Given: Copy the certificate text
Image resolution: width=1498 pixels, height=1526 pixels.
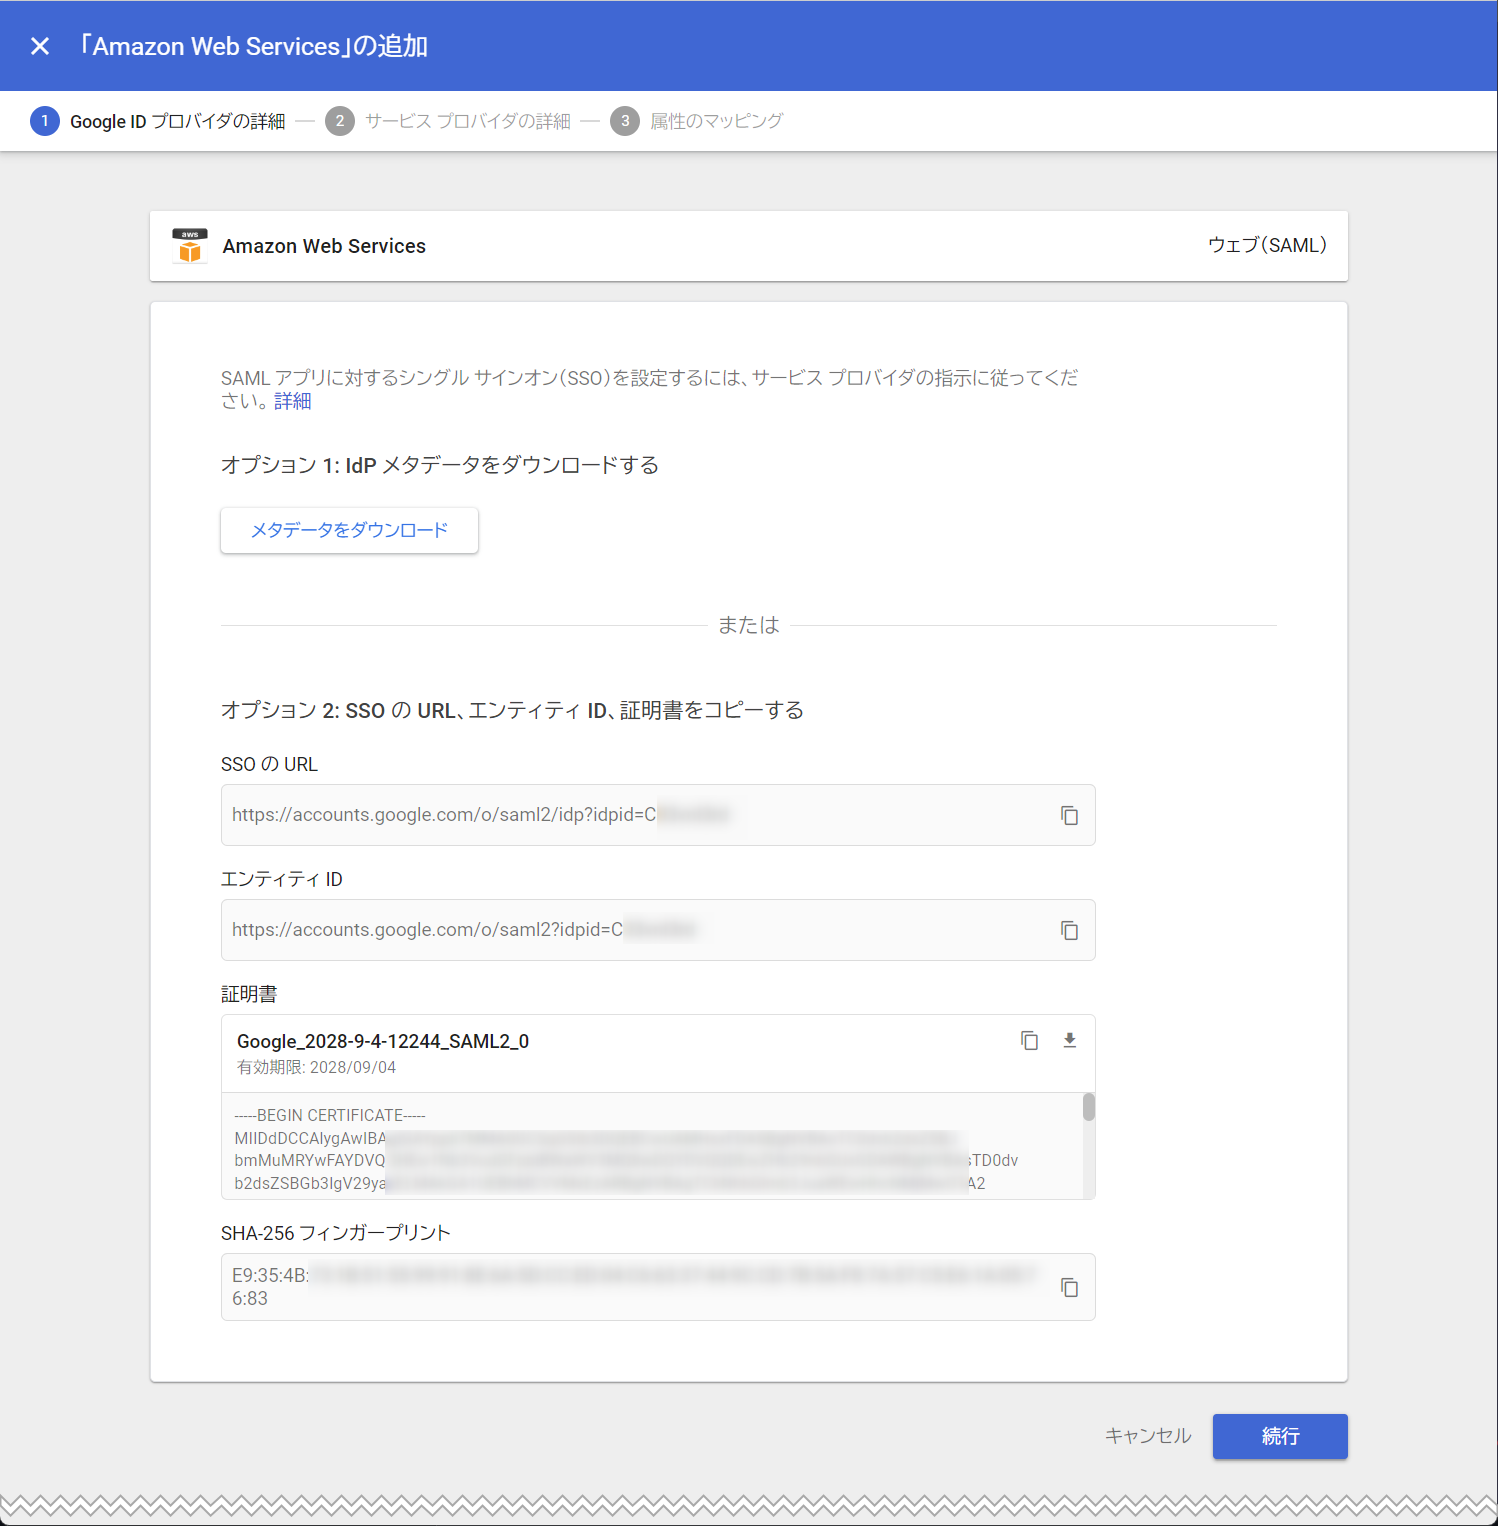Looking at the screenshot, I should [1029, 1040].
